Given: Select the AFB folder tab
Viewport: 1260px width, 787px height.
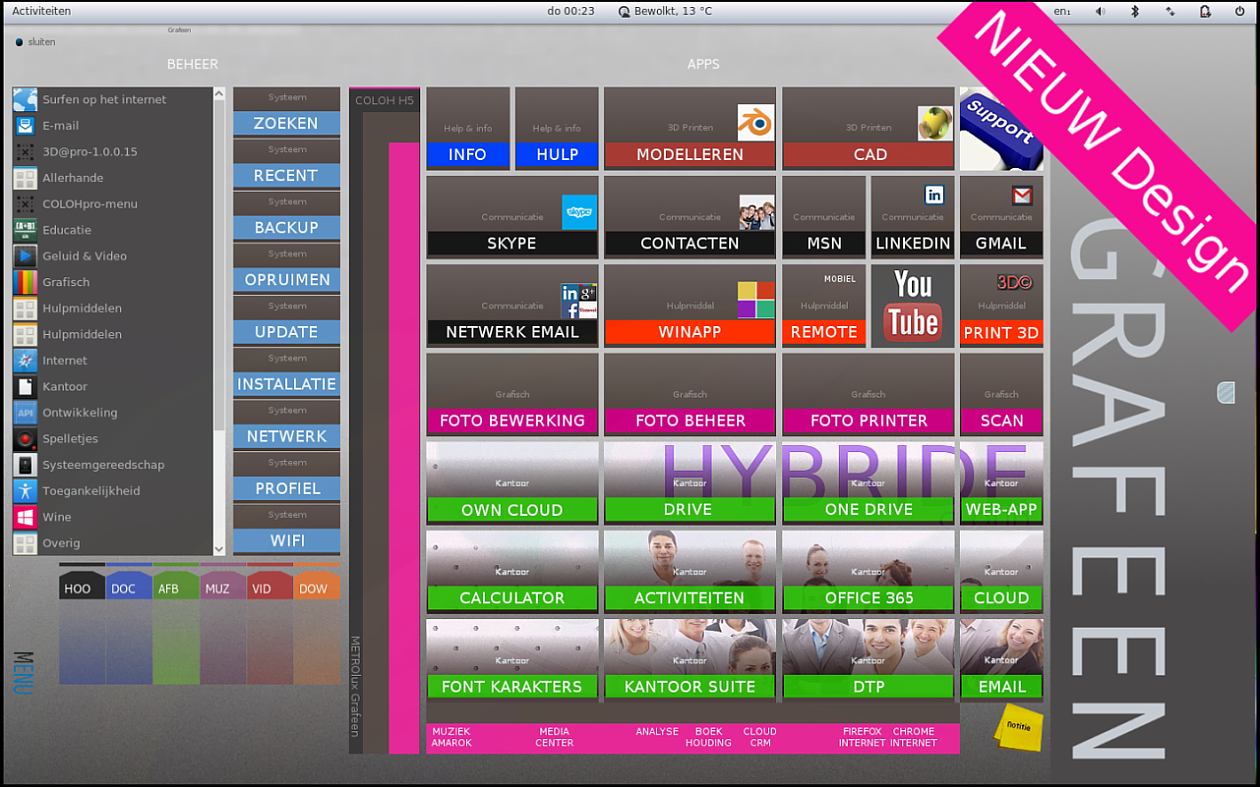Looking at the screenshot, I should [176, 586].
